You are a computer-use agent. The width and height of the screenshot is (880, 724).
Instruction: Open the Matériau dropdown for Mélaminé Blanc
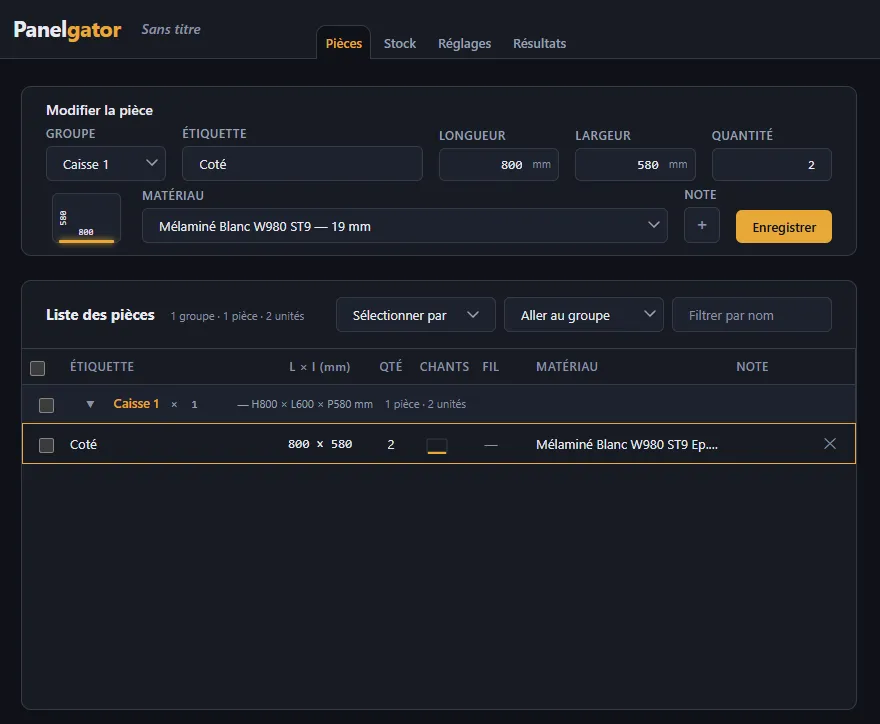click(x=405, y=226)
